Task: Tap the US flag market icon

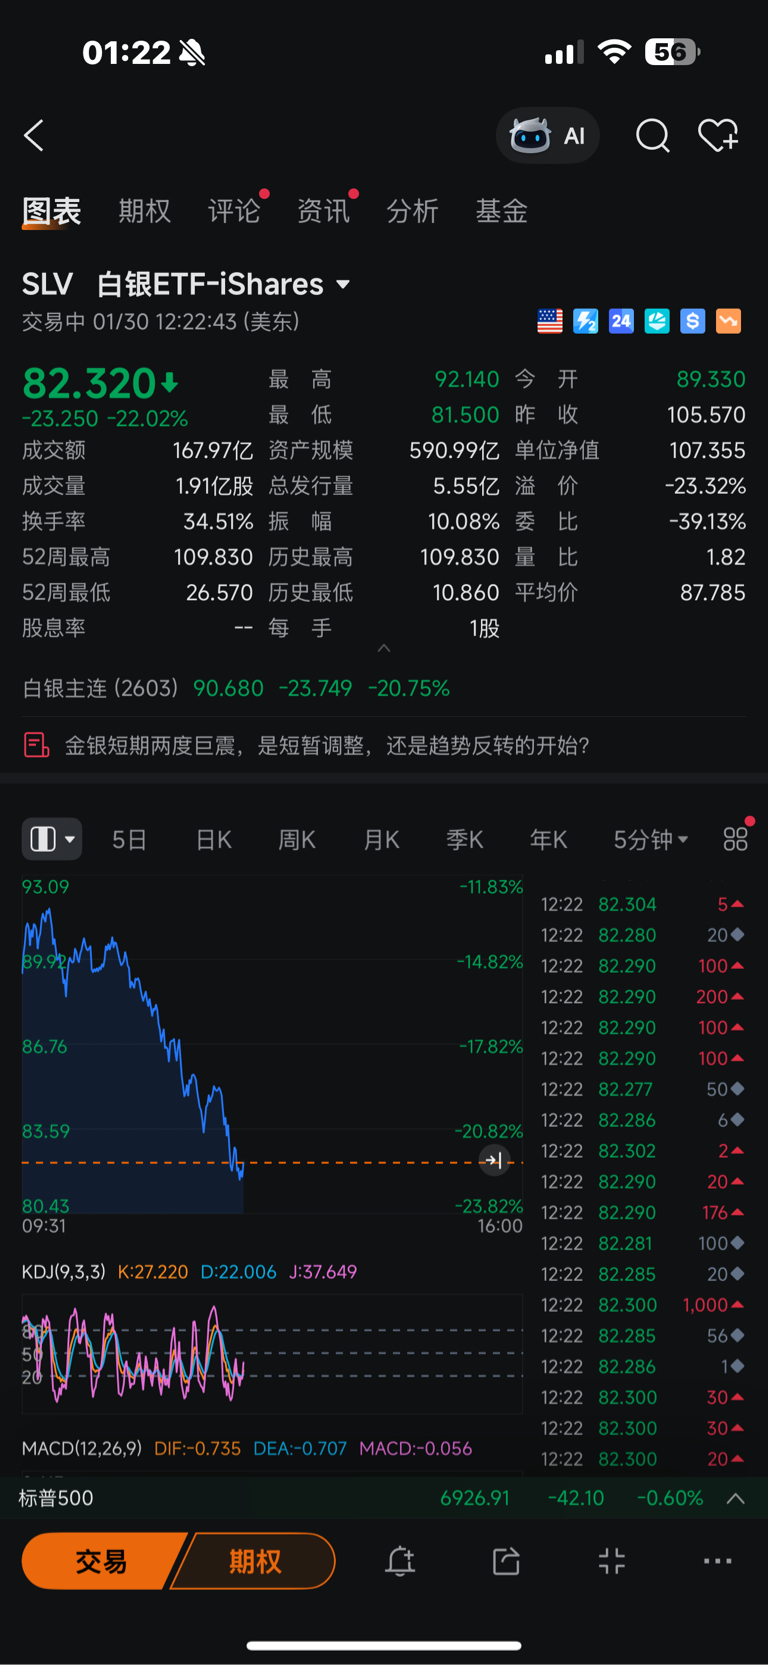Action: coord(550,321)
